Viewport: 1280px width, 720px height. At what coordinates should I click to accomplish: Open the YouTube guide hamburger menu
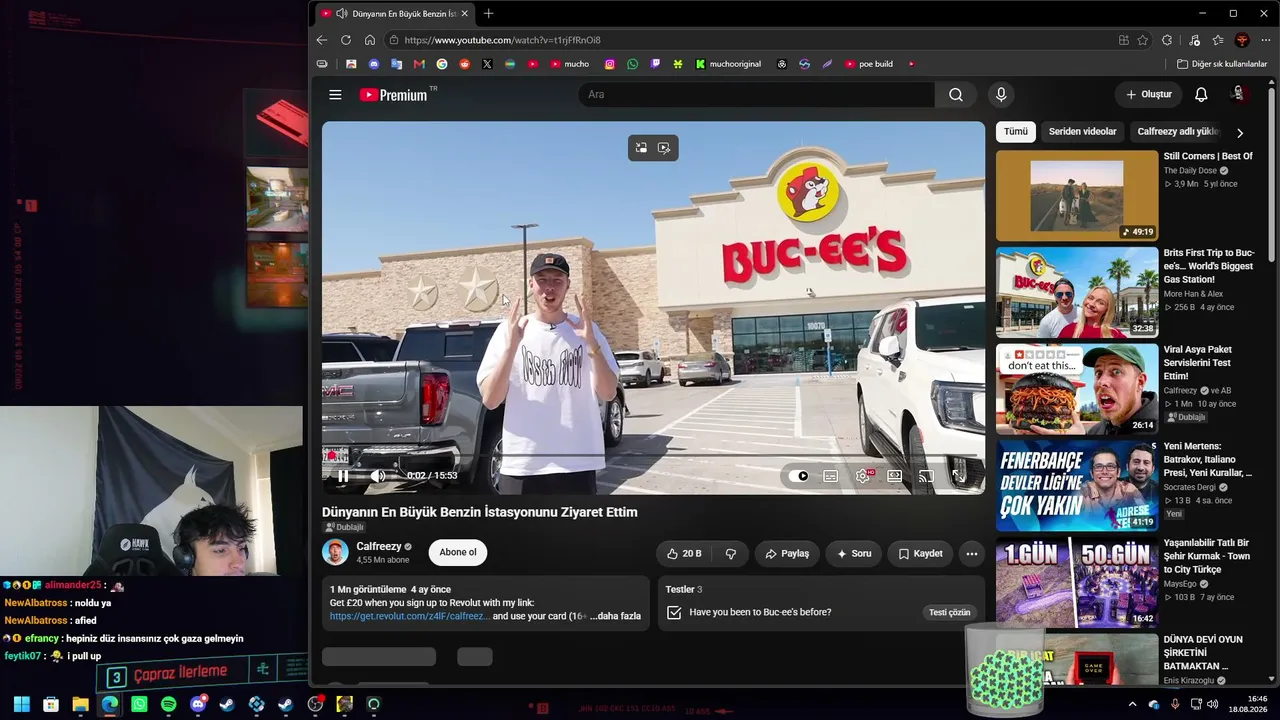tap(335, 95)
